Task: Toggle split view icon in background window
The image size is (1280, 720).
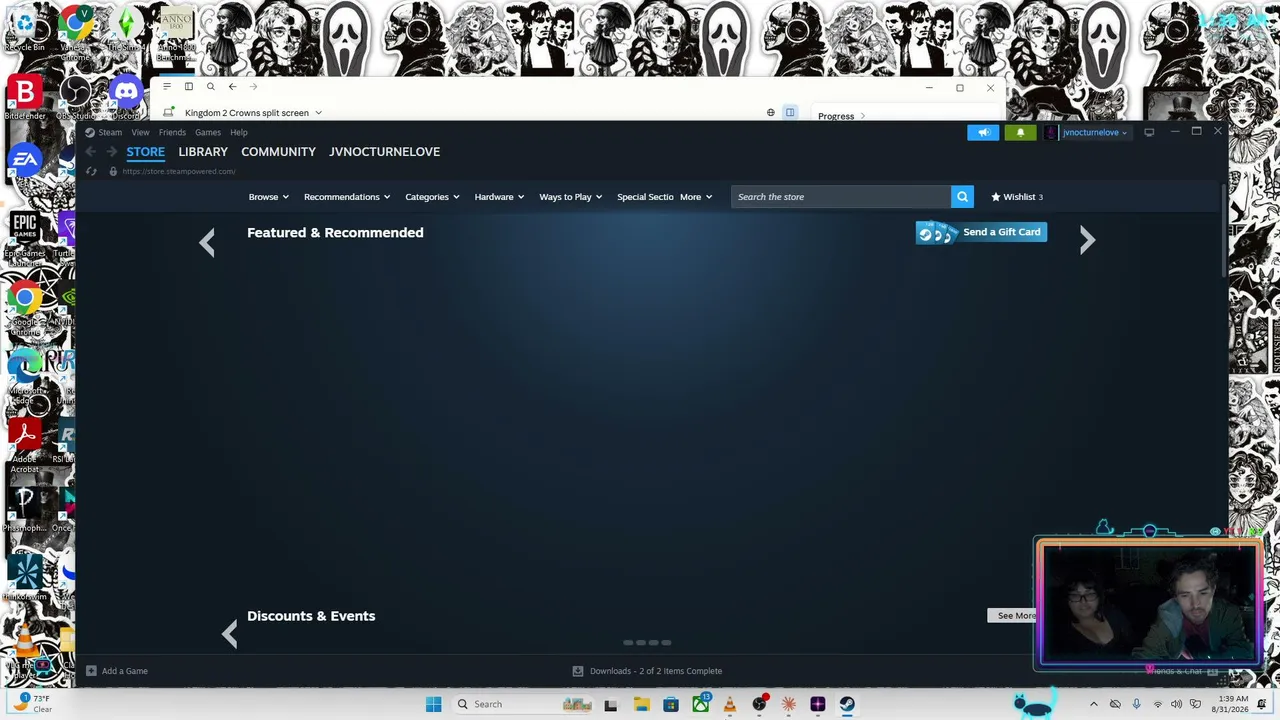Action: [790, 113]
